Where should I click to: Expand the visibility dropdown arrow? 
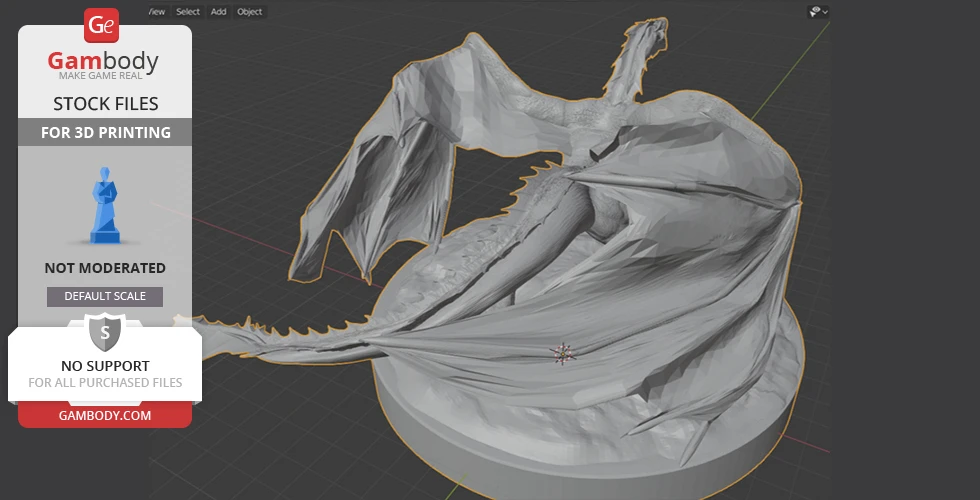[826, 12]
